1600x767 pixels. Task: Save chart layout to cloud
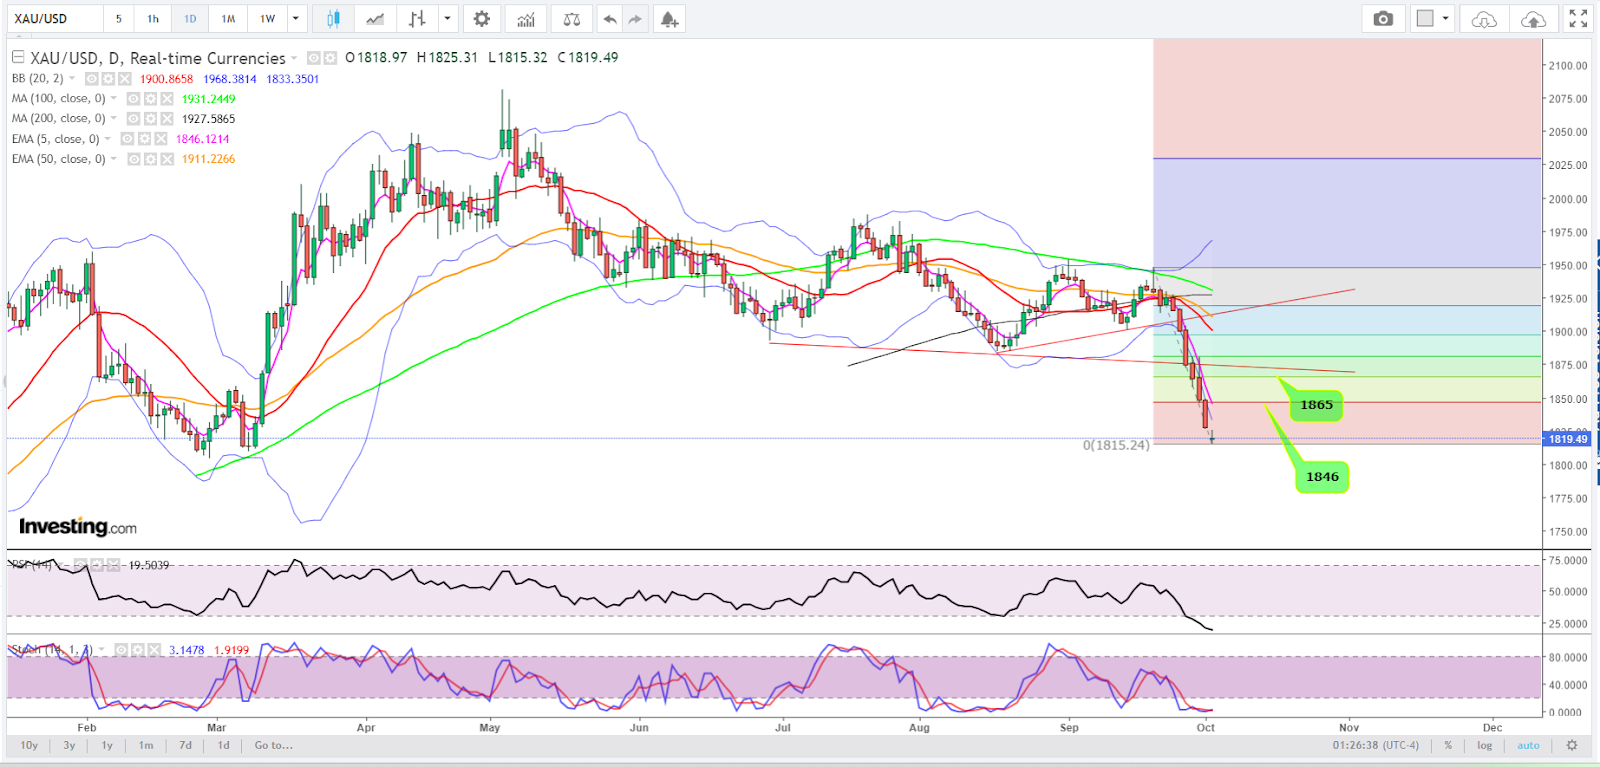coord(1533,19)
